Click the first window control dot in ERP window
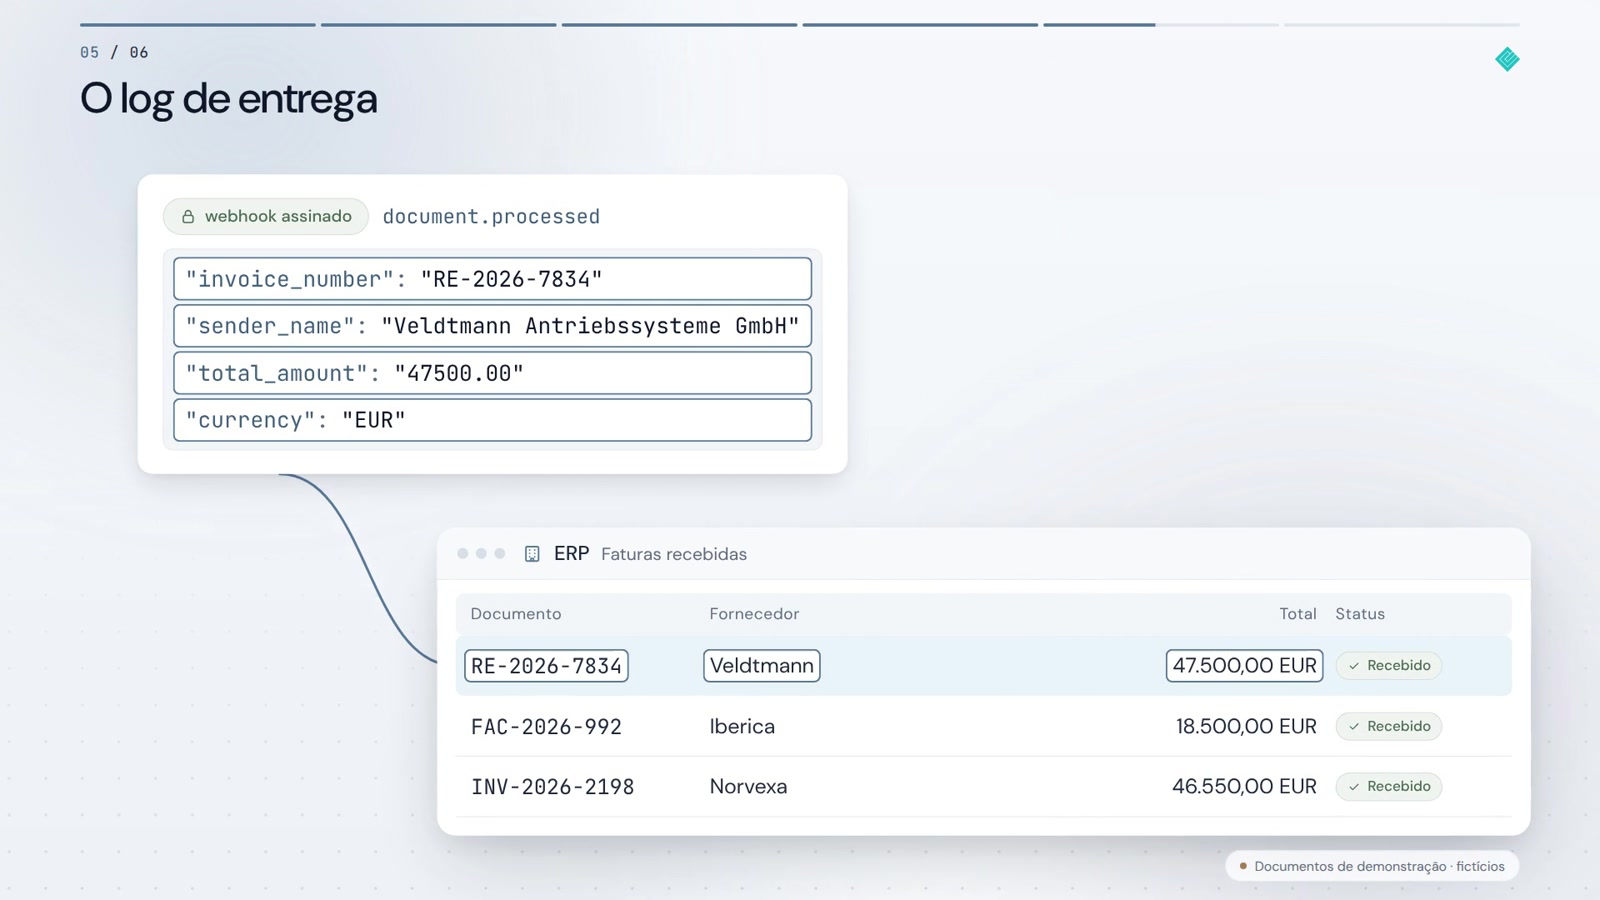Screen dimensions: 1600x900 click(462, 554)
